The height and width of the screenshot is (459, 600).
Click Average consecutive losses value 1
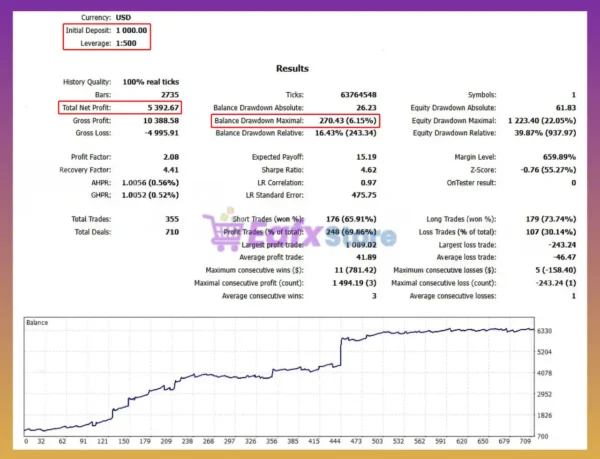(574, 296)
